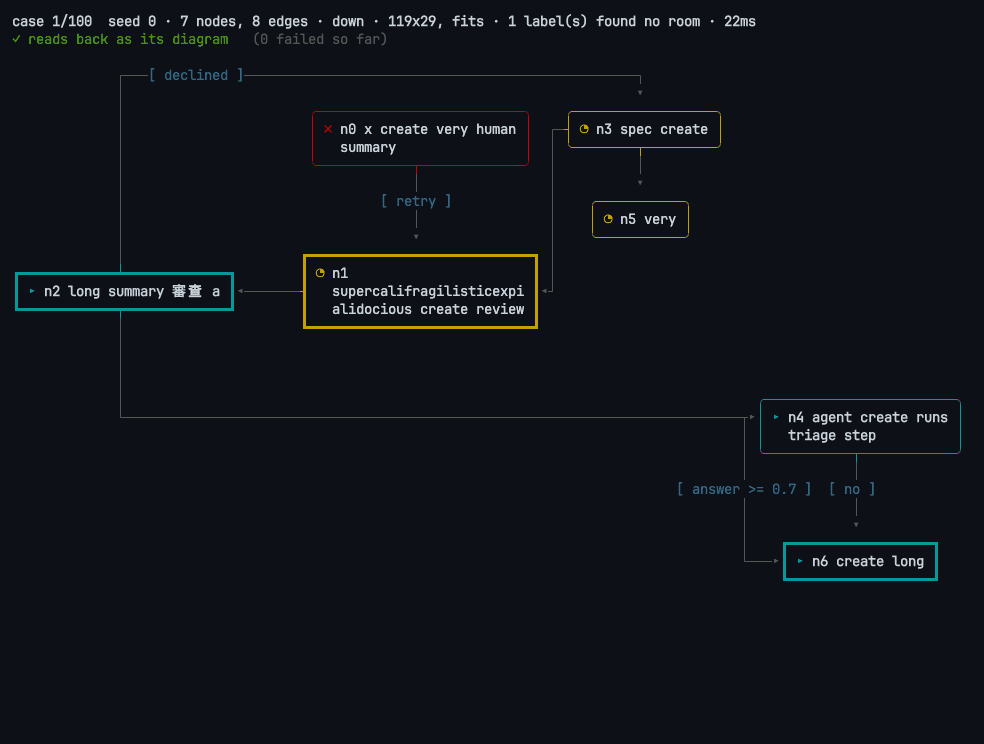The image size is (984, 744).
Task: Click '119x29, fits' in header
Action: tap(436, 21)
